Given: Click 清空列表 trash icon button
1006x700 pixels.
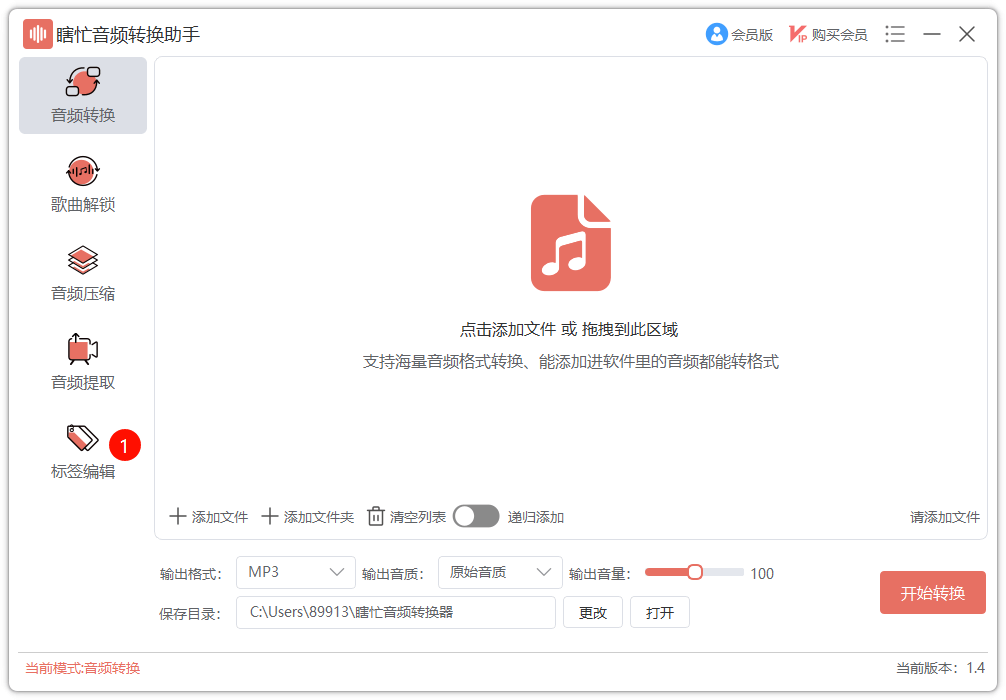Looking at the screenshot, I should tap(406, 516).
